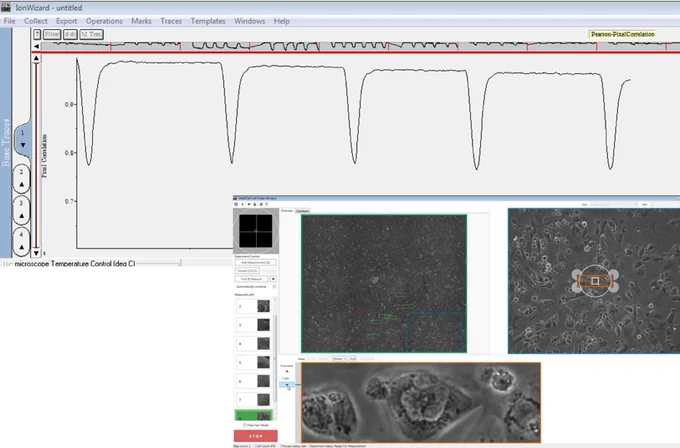The image size is (680, 448).
Task: Collapse base trace 1 with its down arrow
Action: [x=23, y=145]
